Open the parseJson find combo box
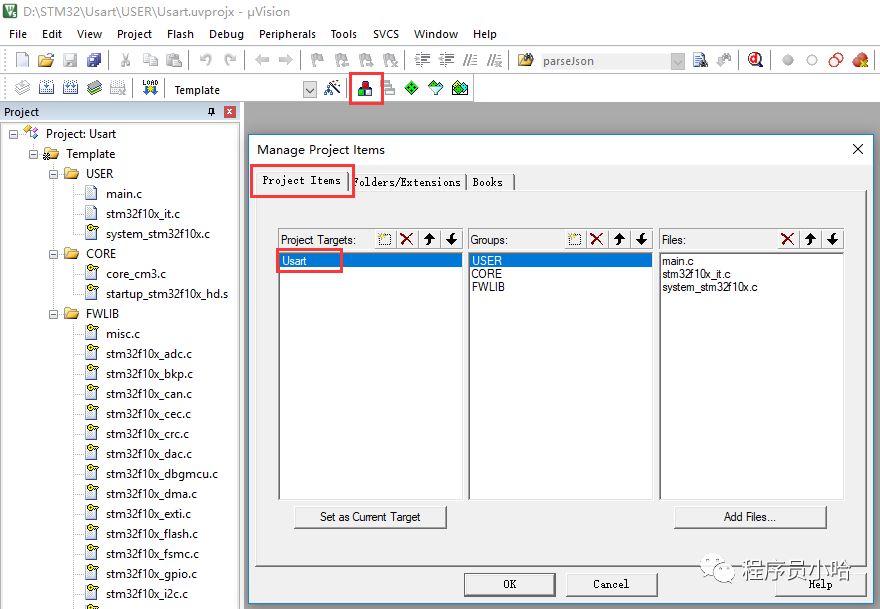This screenshot has width=880, height=609. [677, 61]
